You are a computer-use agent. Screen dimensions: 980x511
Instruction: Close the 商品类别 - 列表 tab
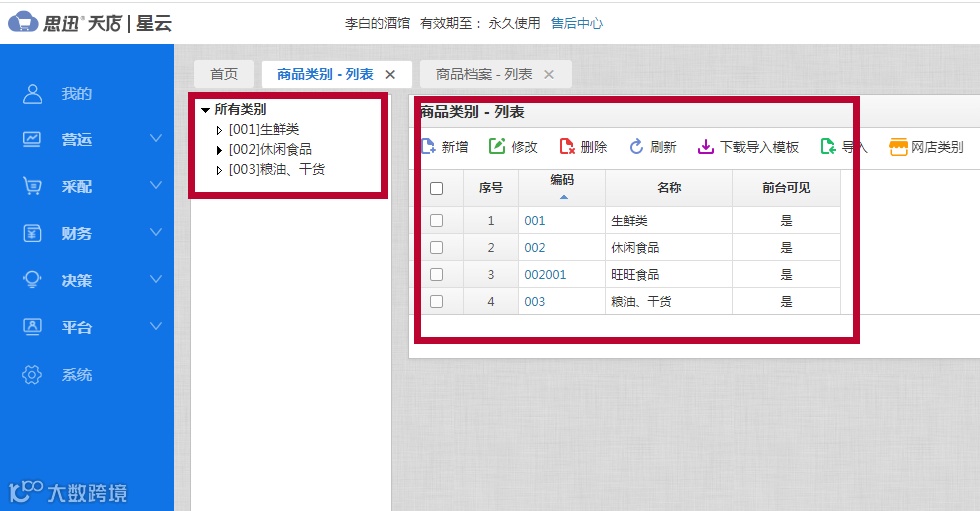(x=390, y=74)
